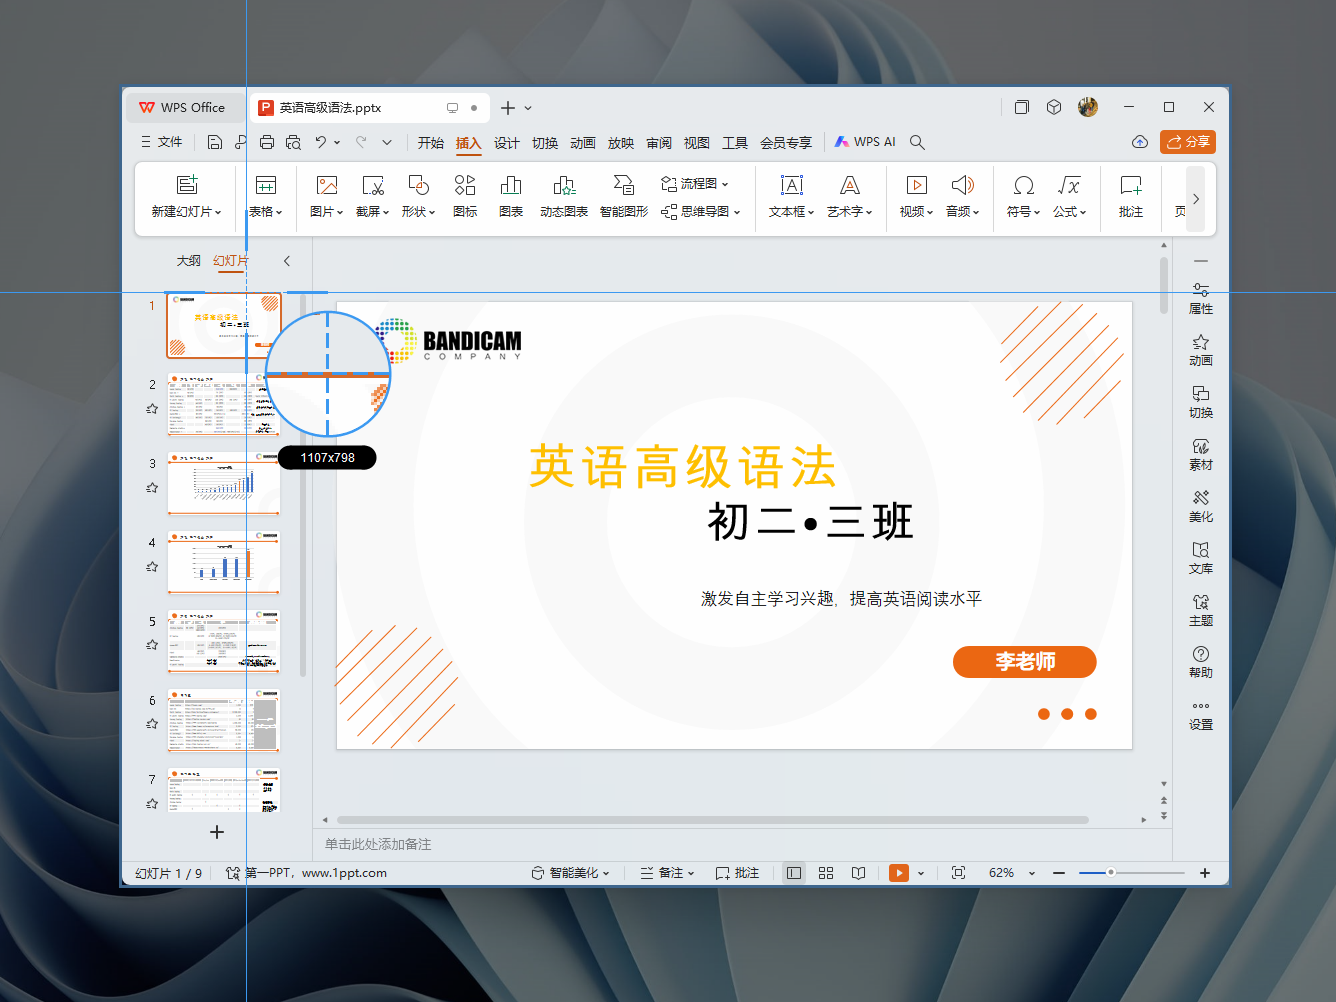1336x1002 pixels.
Task: Switch to grid view in status bar
Action: [x=826, y=872]
